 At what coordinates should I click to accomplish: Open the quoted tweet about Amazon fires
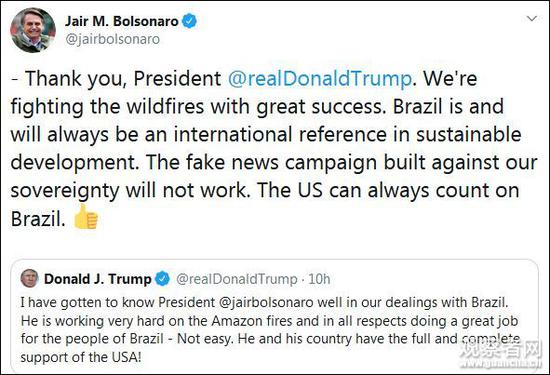[x=274, y=316]
